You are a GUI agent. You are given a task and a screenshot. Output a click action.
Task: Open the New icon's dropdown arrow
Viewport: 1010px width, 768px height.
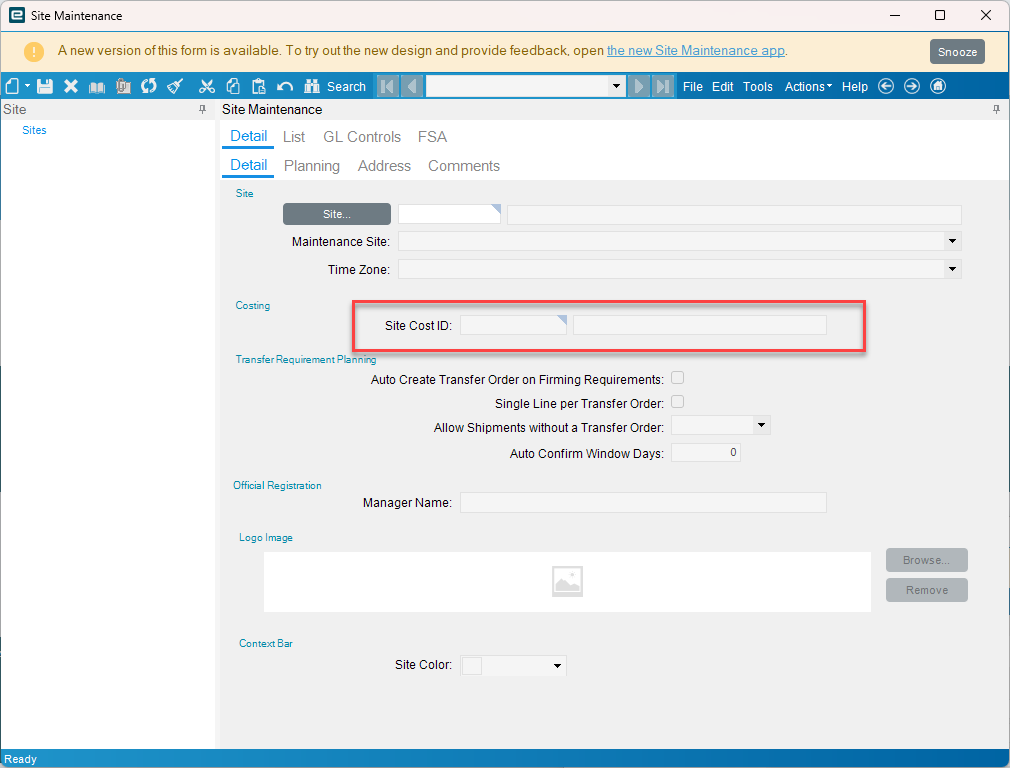pos(27,86)
